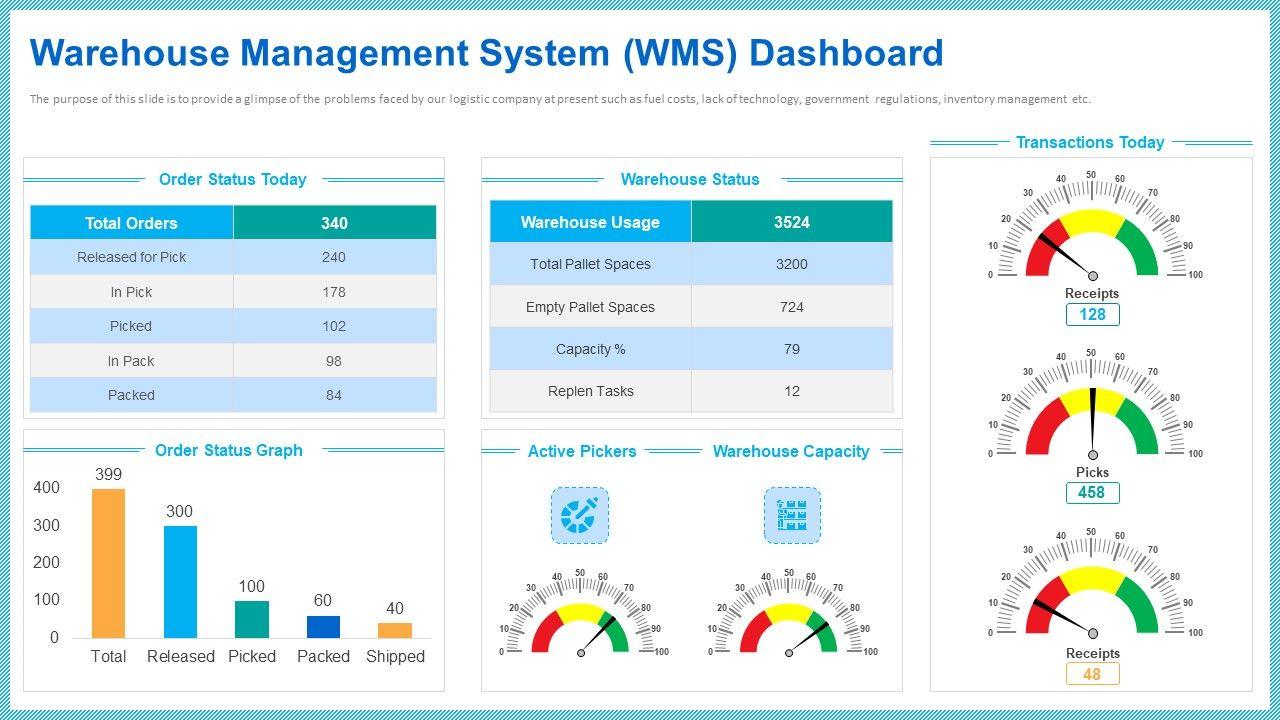Viewport: 1280px width, 720px height.
Task: Click the Picks value box 458
Action: click(x=1092, y=492)
